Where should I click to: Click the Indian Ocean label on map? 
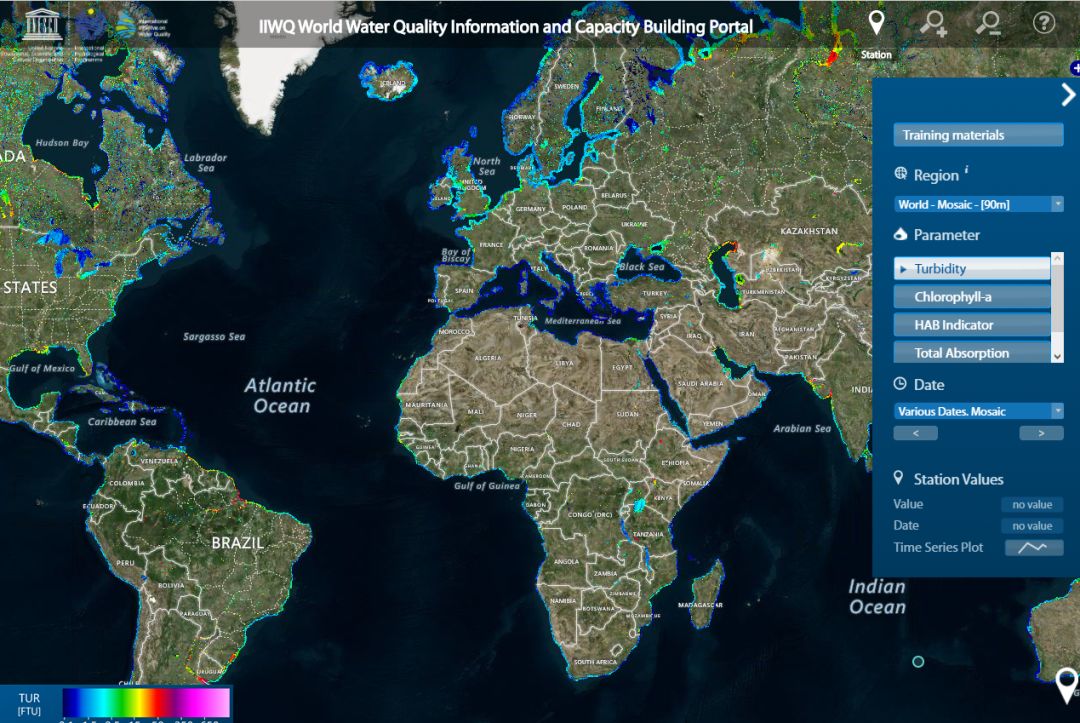877,596
